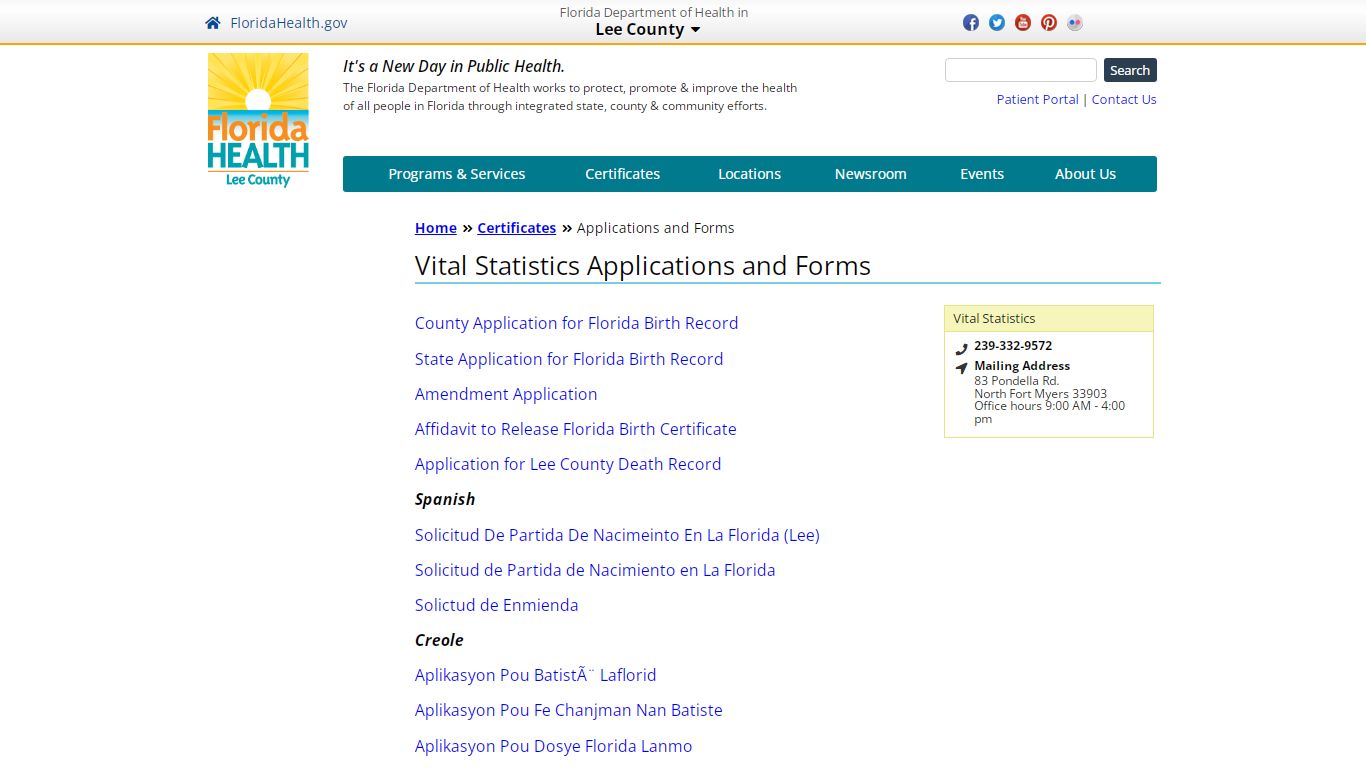The width and height of the screenshot is (1366, 768).
Task: Click the phone number 239-332-9572
Action: coord(1013,346)
